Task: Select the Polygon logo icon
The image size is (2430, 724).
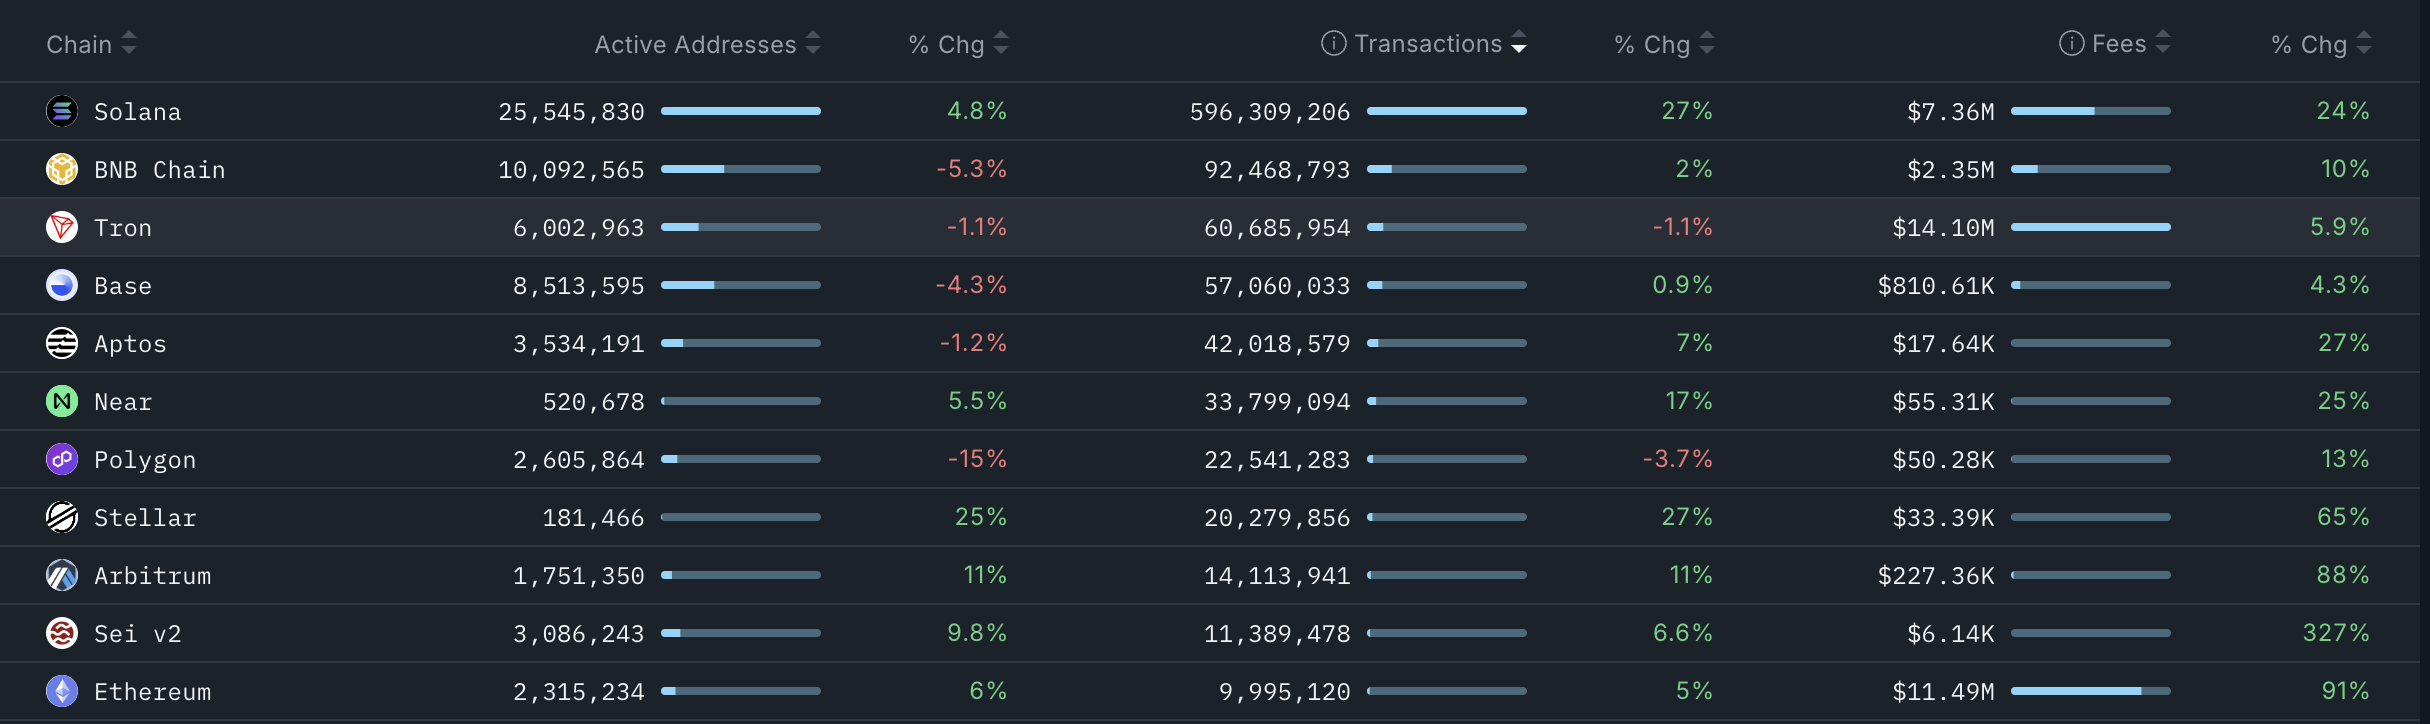Action: (x=62, y=459)
